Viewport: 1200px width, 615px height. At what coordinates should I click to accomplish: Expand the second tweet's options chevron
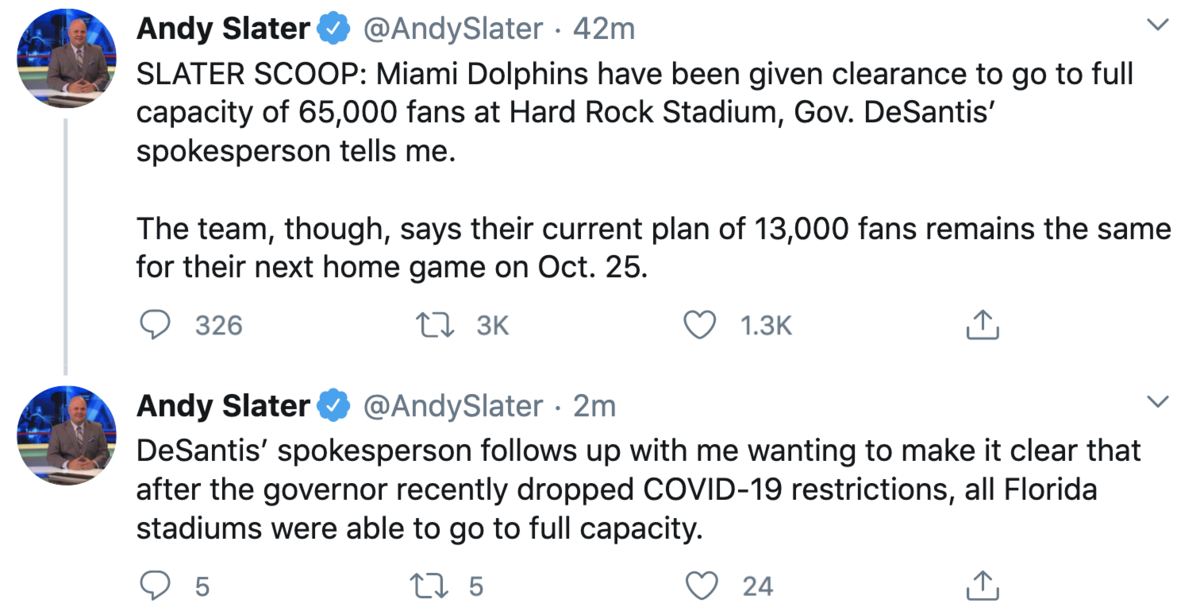point(1157,402)
